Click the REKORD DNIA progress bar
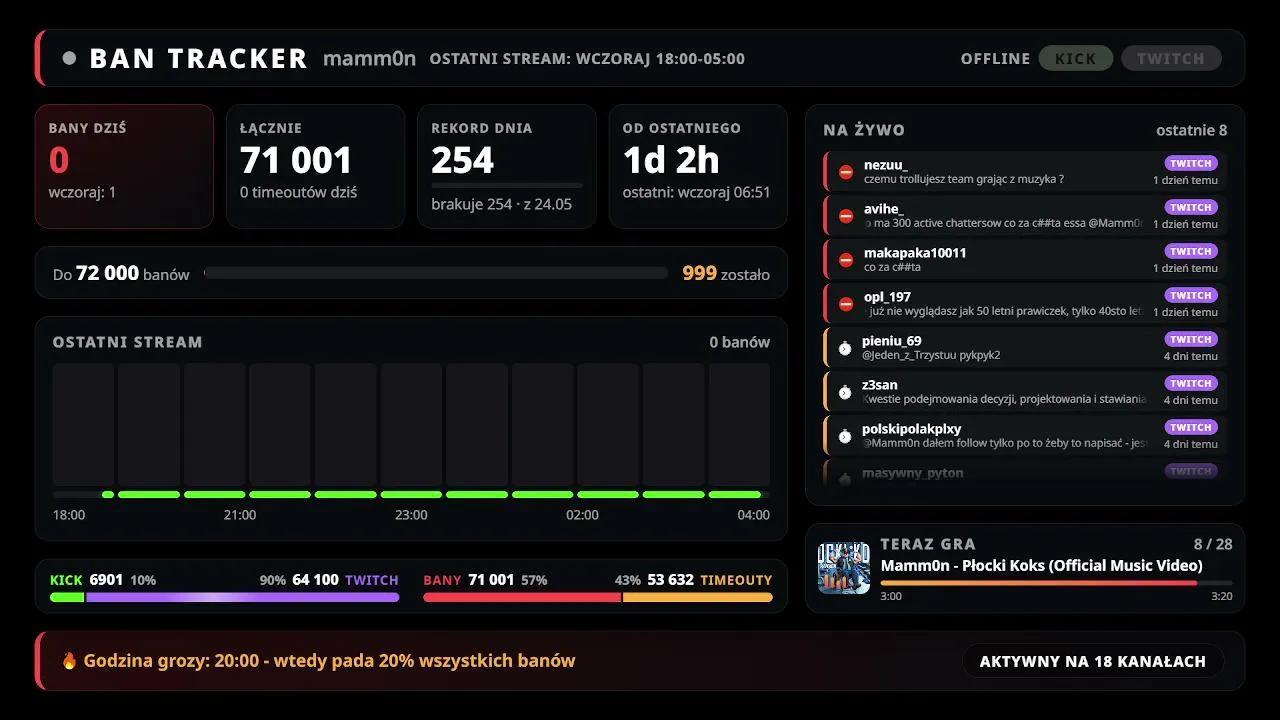Screen dimensions: 1280x720 coord(507,185)
